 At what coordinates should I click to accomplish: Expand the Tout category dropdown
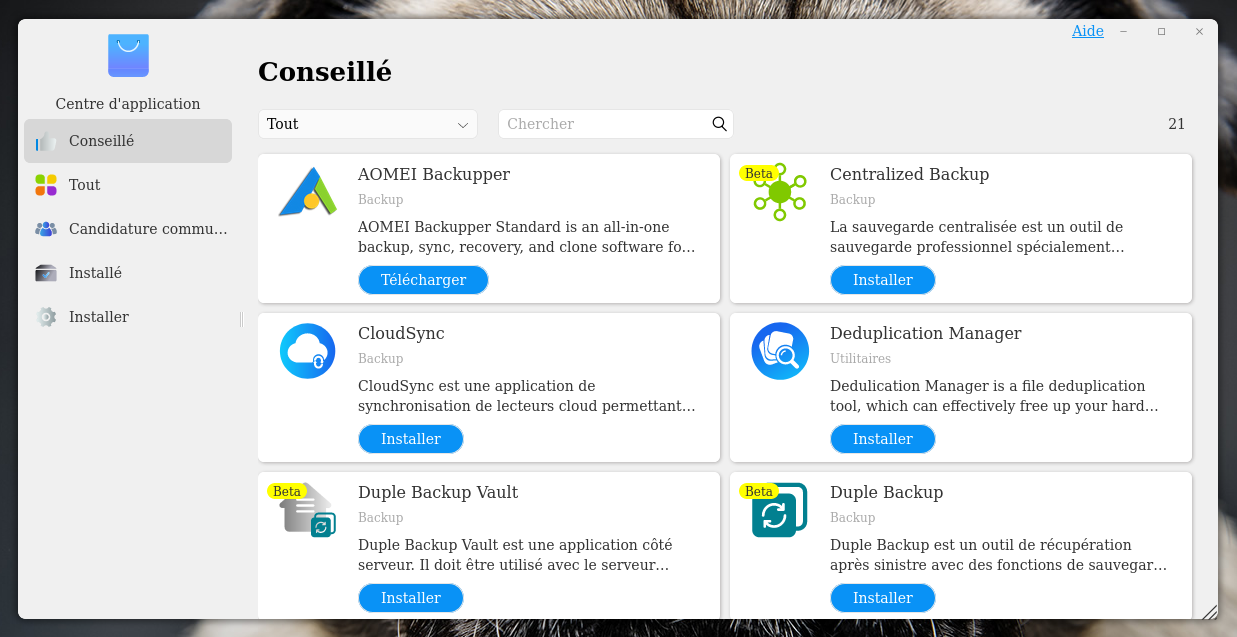point(367,124)
